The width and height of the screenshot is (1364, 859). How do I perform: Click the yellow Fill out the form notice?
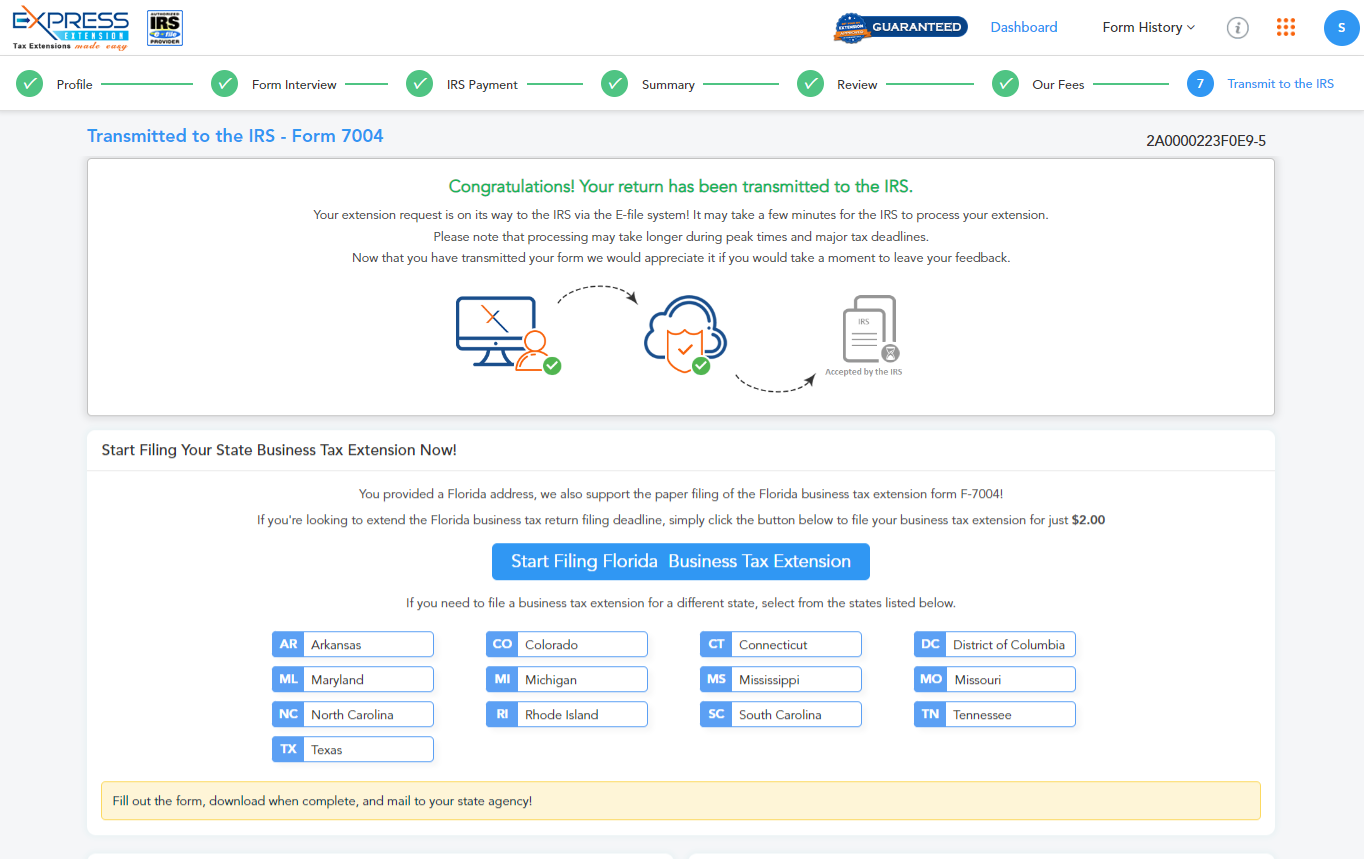pyautogui.click(x=681, y=801)
